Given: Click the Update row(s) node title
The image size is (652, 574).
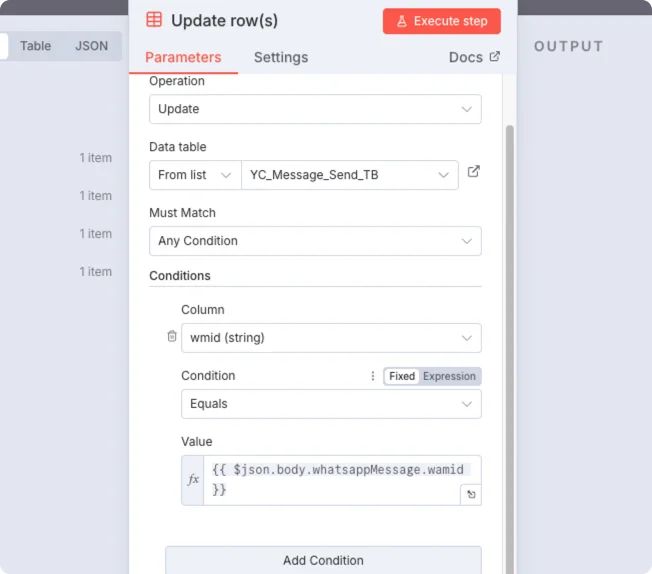Looking at the screenshot, I should (x=225, y=20).
